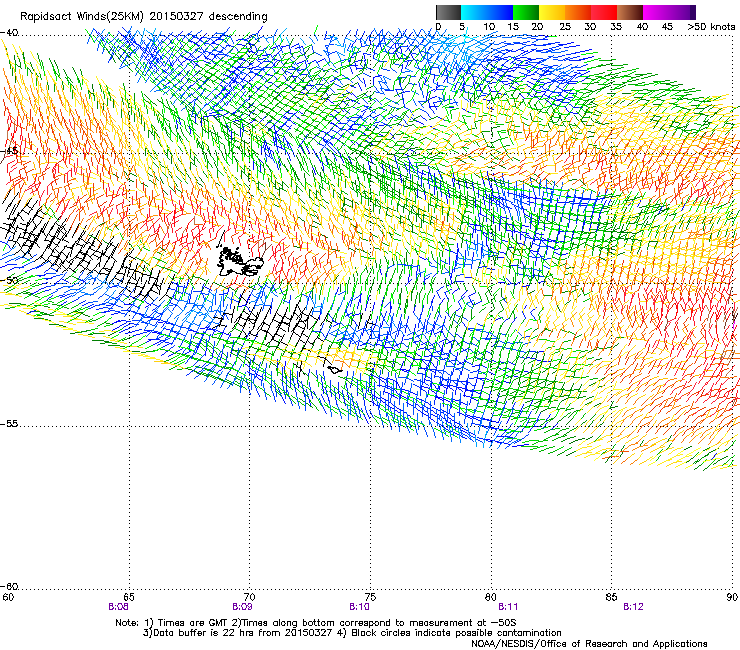Click the green 15-20 knots legend segment
This screenshot has width=740, height=650.
coord(526,12)
